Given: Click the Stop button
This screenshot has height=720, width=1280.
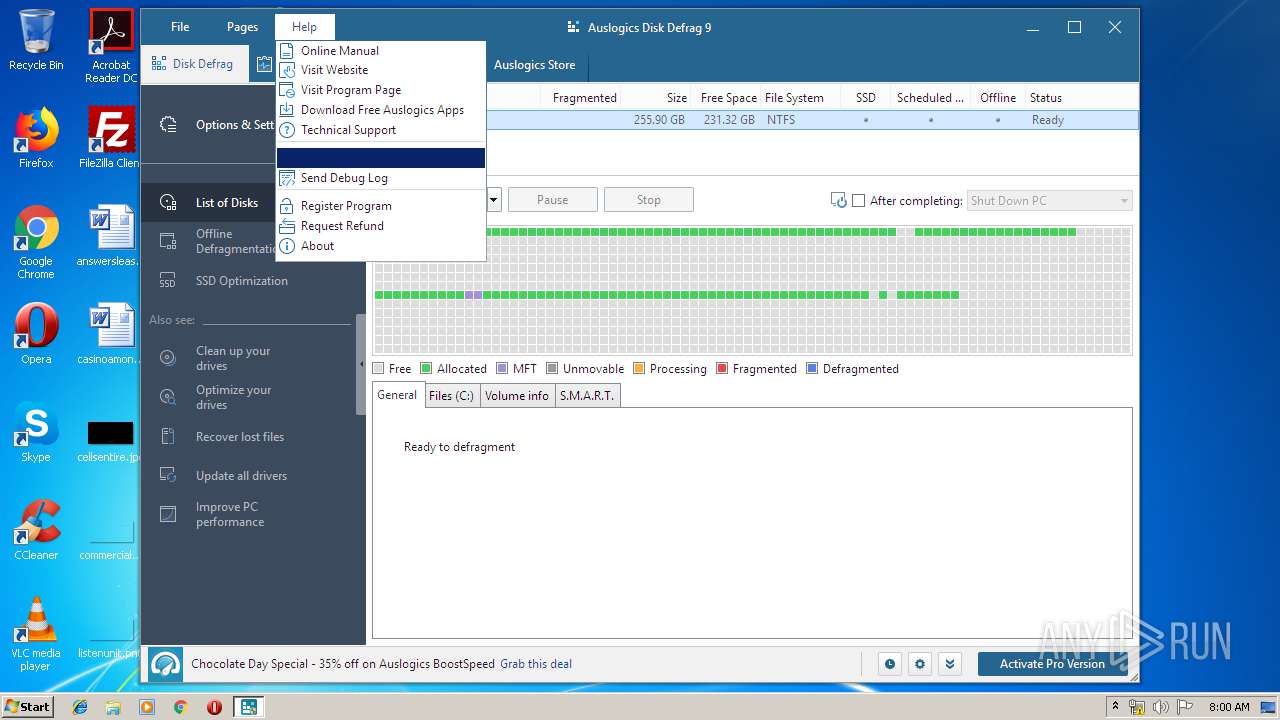Looking at the screenshot, I should (648, 200).
